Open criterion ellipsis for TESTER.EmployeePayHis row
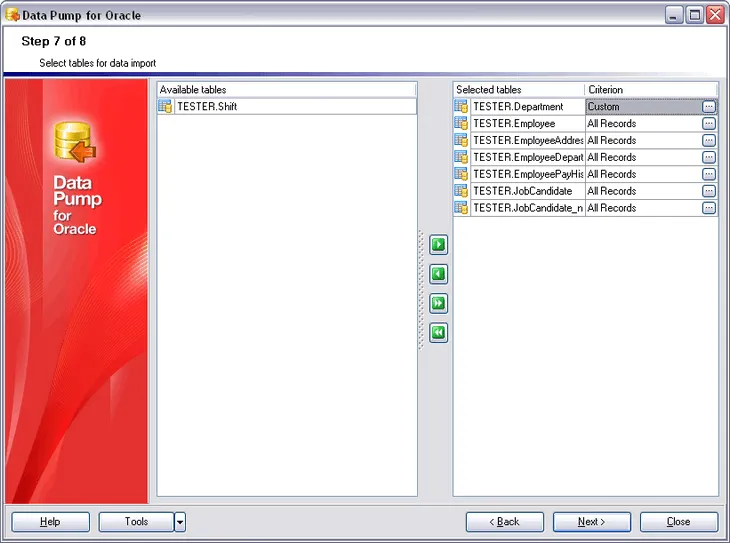The height and width of the screenshot is (543, 730). coord(709,174)
